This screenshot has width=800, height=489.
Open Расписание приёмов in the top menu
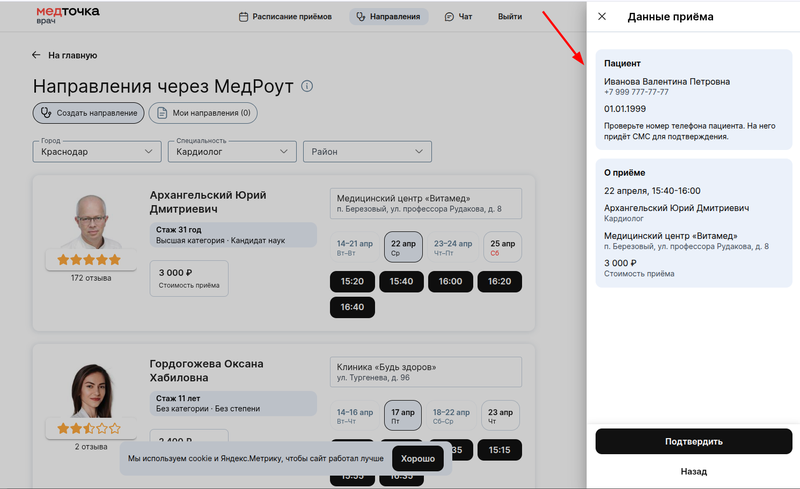tap(285, 17)
